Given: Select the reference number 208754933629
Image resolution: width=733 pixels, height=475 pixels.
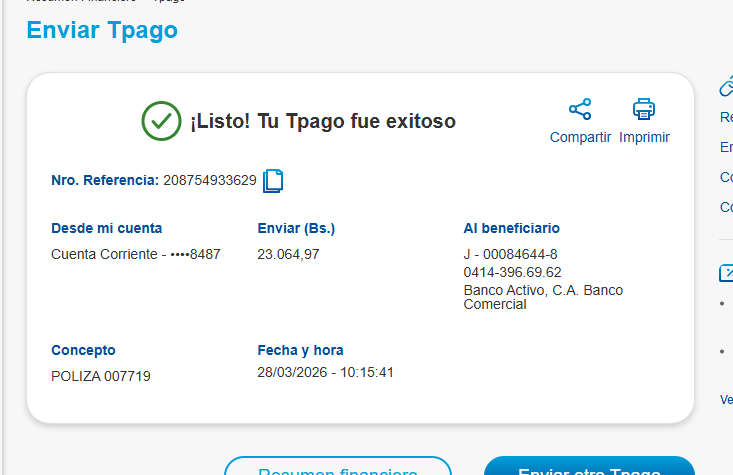Looking at the screenshot, I should [x=210, y=181].
